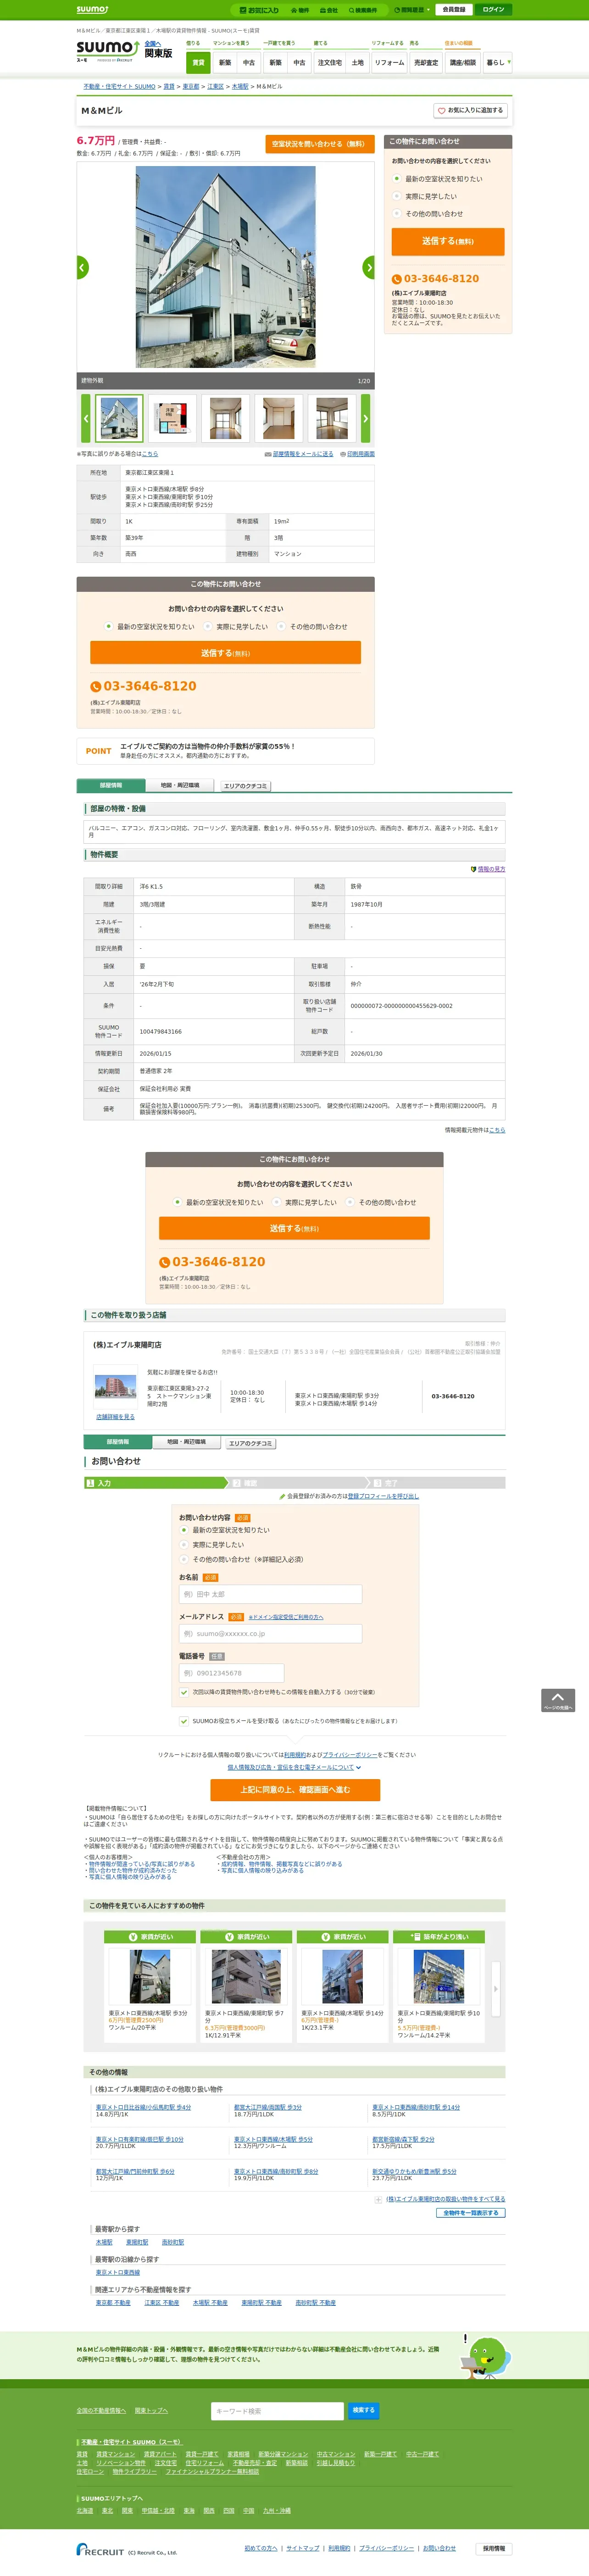Screen dimensions: 589x2576
Task: Open 東京メトロ日比谷線/小伝馬町駅 歩4分 listing
Action: 143,2107
